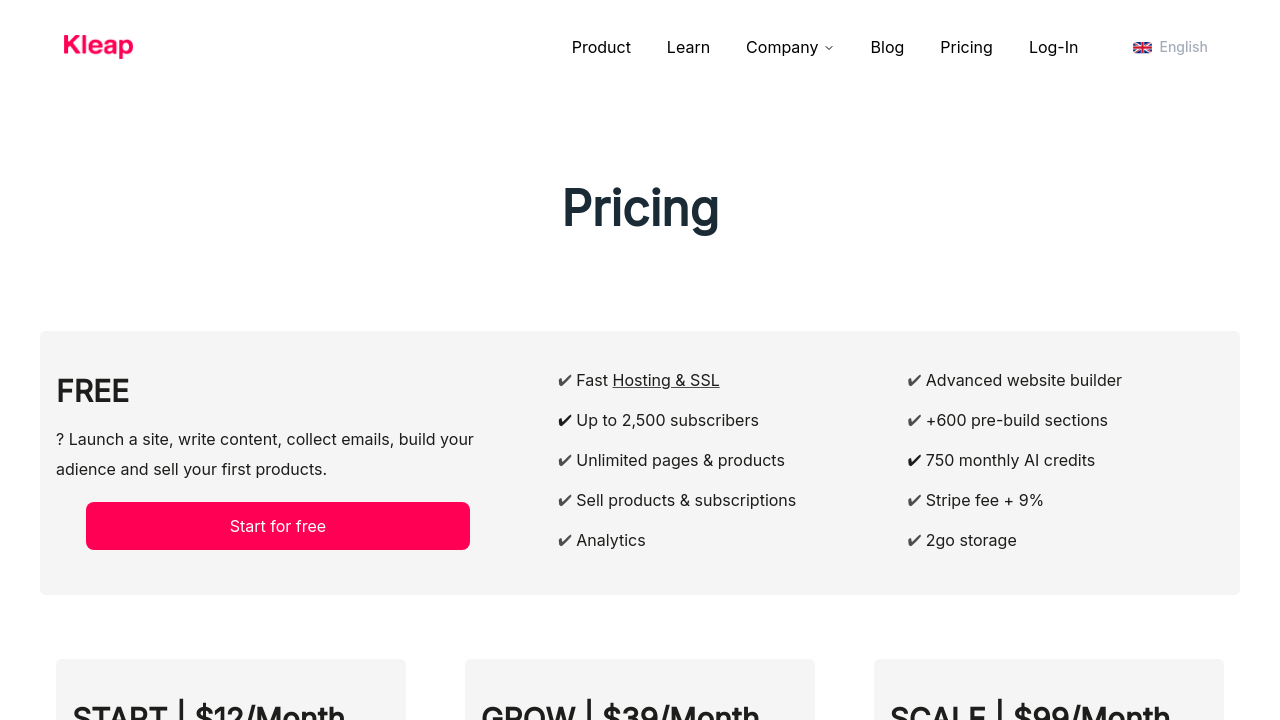This screenshot has width=1280, height=720.
Task: Click the checkmark next to 2go storage
Action: point(914,540)
